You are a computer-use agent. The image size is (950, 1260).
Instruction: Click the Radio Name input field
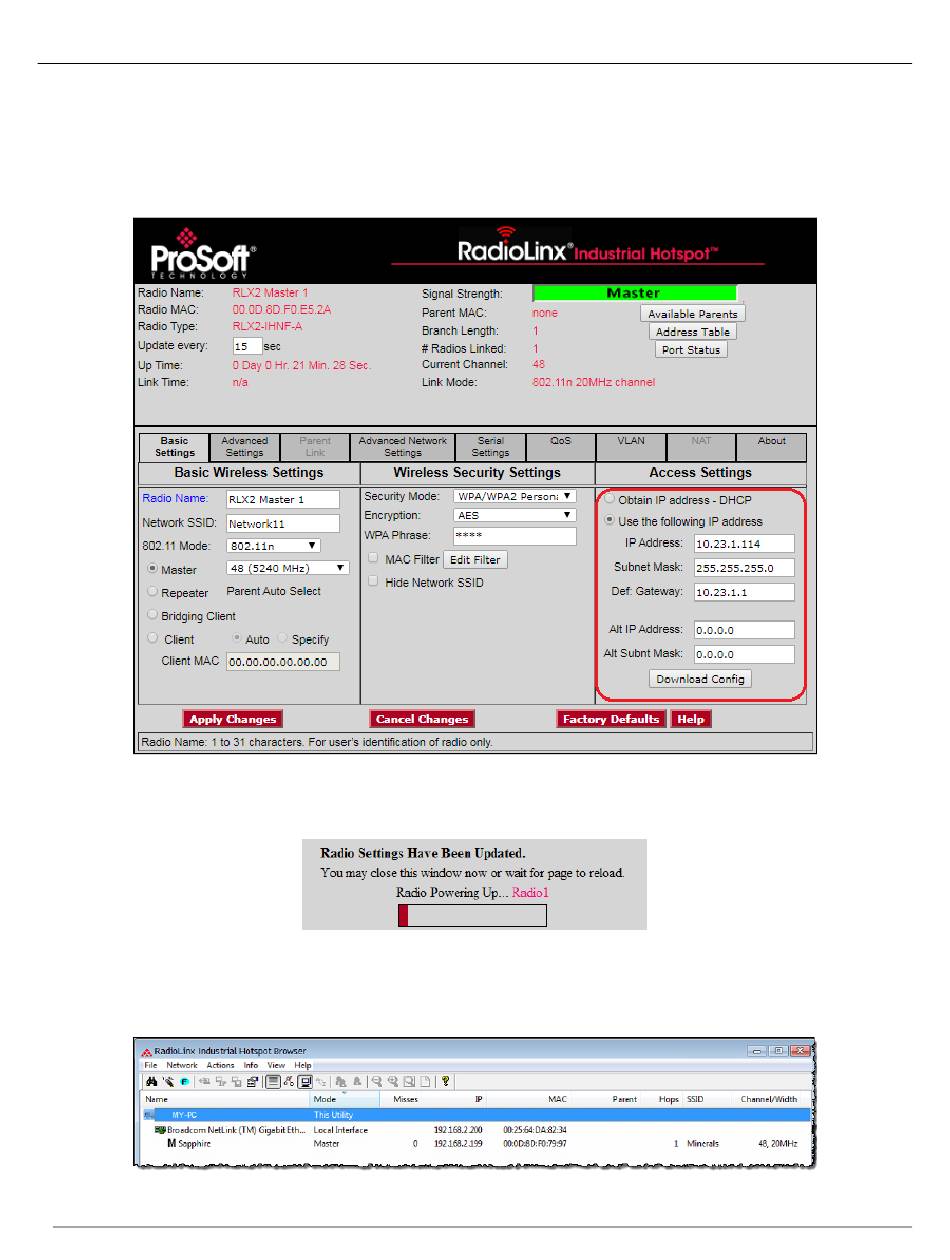pyautogui.click(x=283, y=499)
